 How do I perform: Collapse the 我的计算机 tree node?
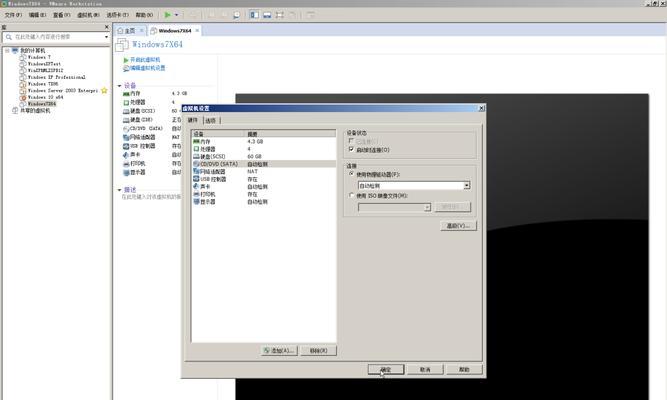pos(7,50)
